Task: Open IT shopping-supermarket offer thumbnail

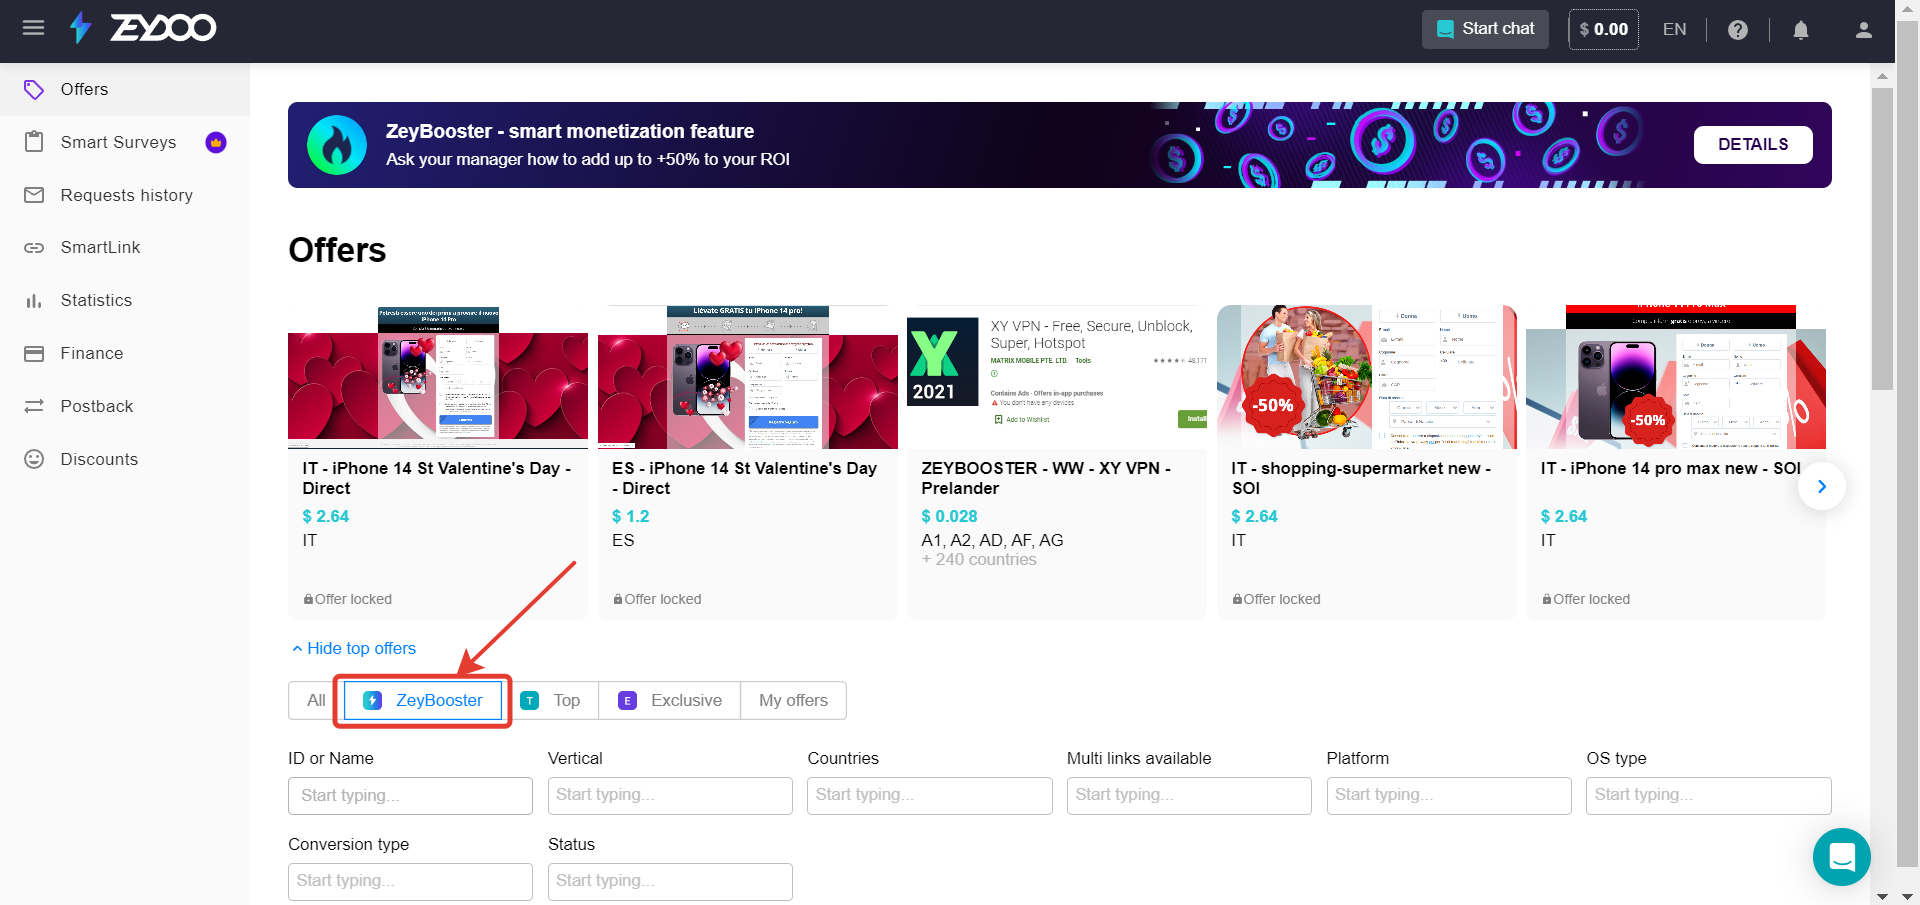Action: point(1367,377)
